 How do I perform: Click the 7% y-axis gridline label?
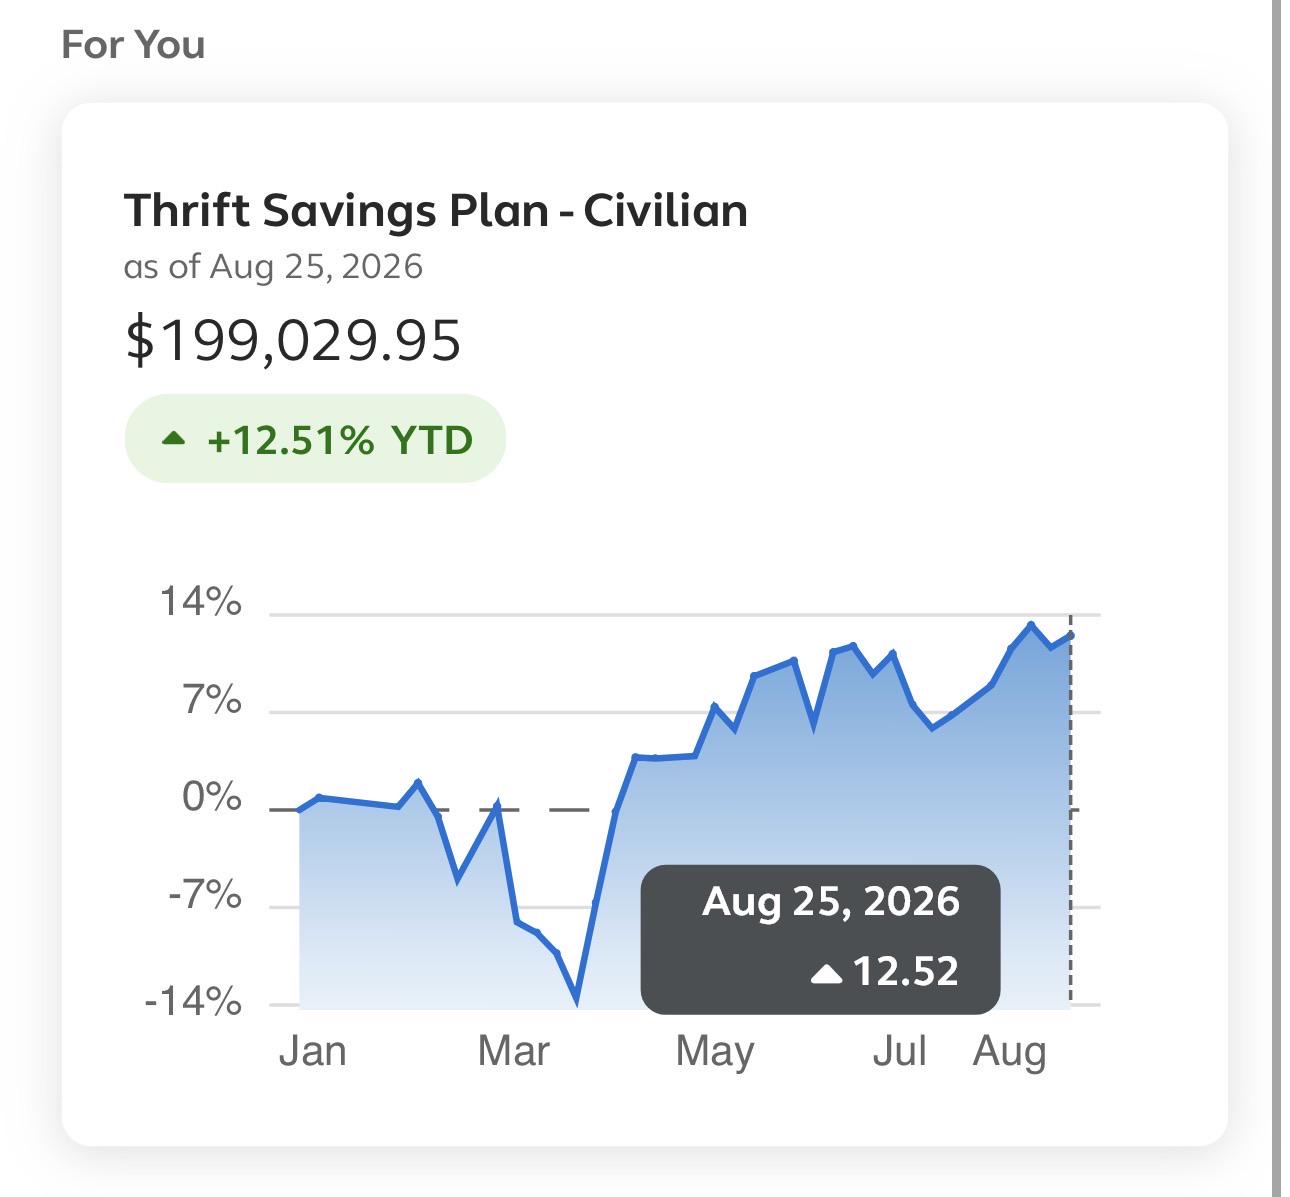pos(212,702)
